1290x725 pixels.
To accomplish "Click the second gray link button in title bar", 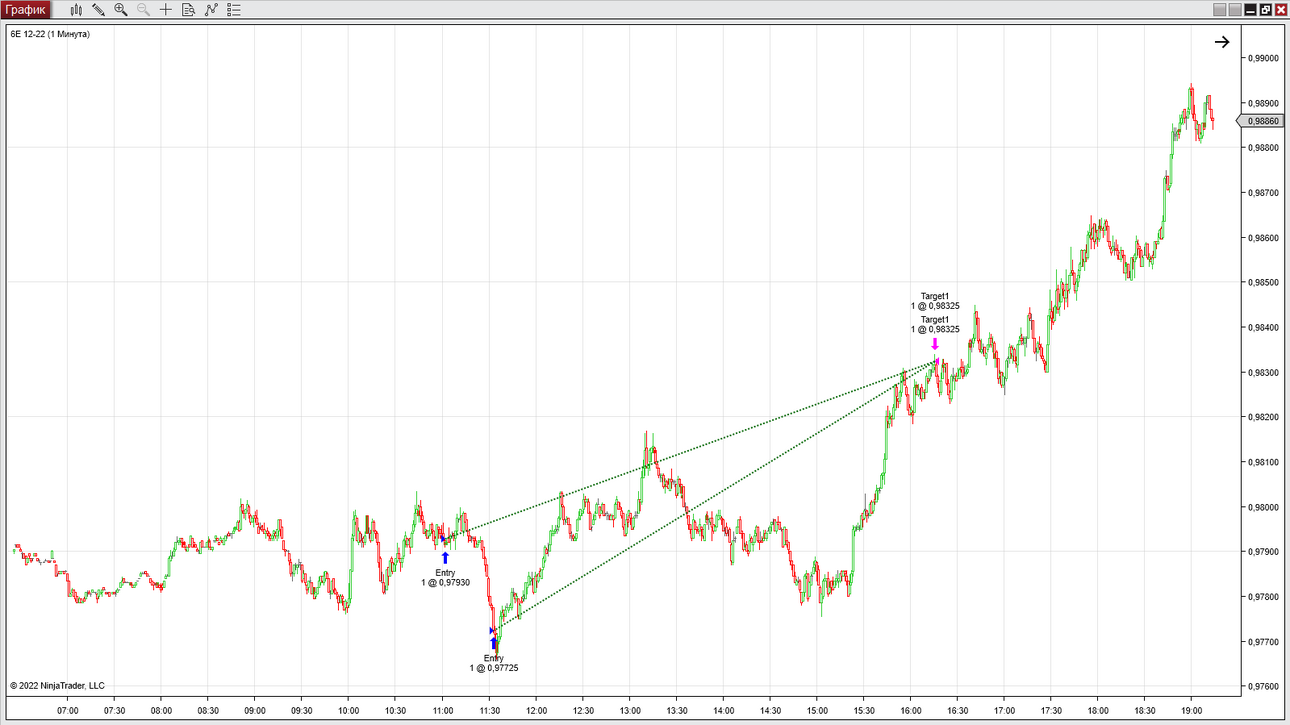I will (x=1235, y=10).
